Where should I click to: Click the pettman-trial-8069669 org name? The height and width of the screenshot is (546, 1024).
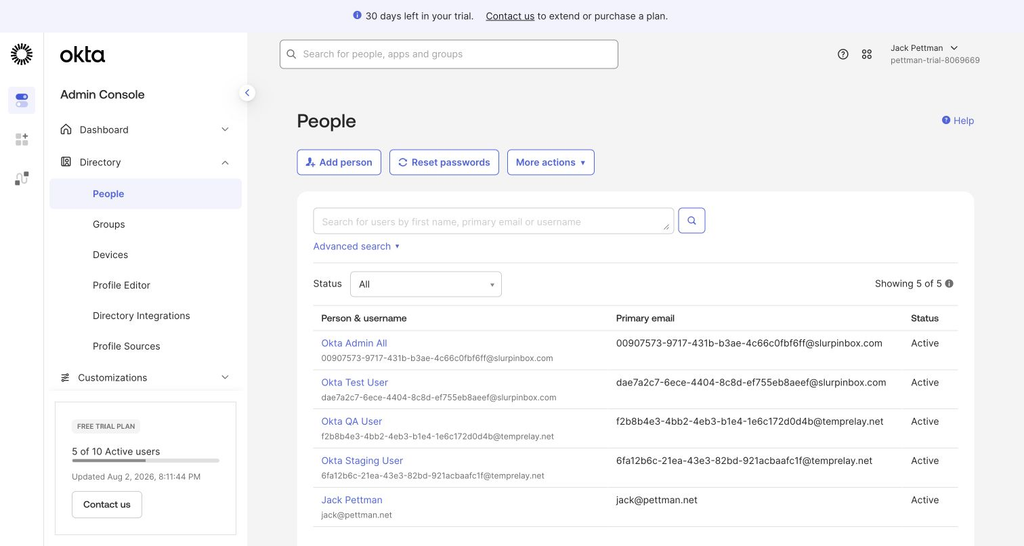coord(935,60)
